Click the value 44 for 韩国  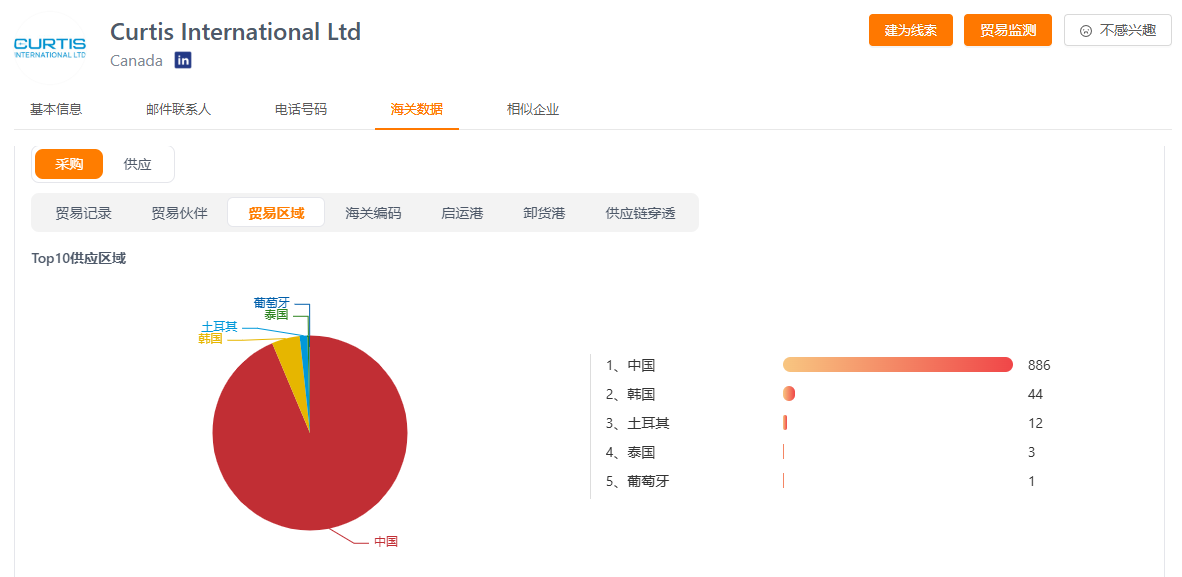click(x=1036, y=394)
